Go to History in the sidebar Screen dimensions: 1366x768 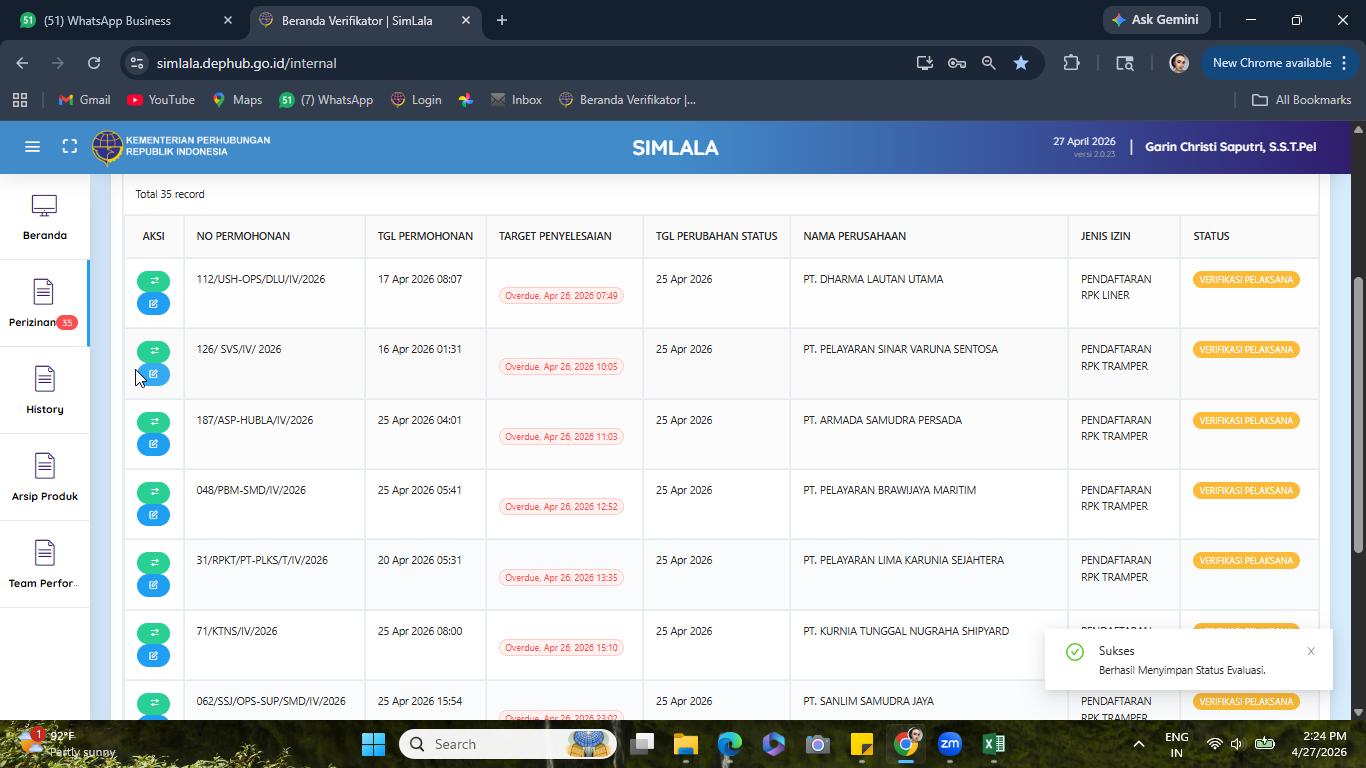45,391
